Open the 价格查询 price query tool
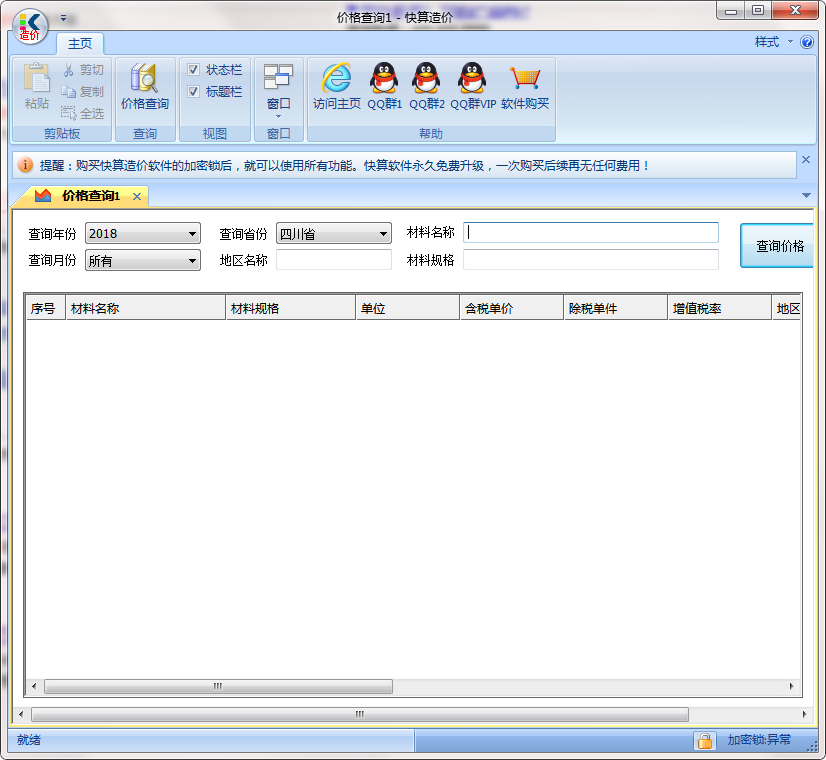The height and width of the screenshot is (760, 826). (145, 86)
